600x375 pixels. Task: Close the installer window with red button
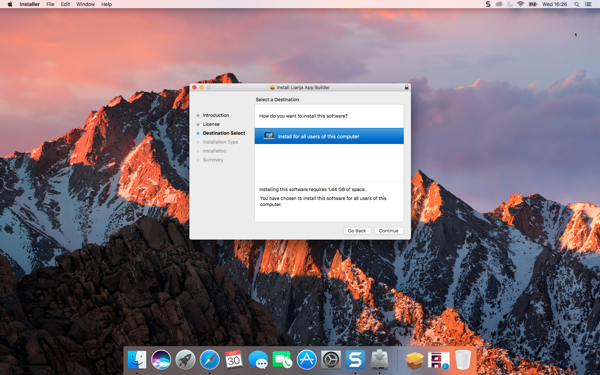point(194,87)
